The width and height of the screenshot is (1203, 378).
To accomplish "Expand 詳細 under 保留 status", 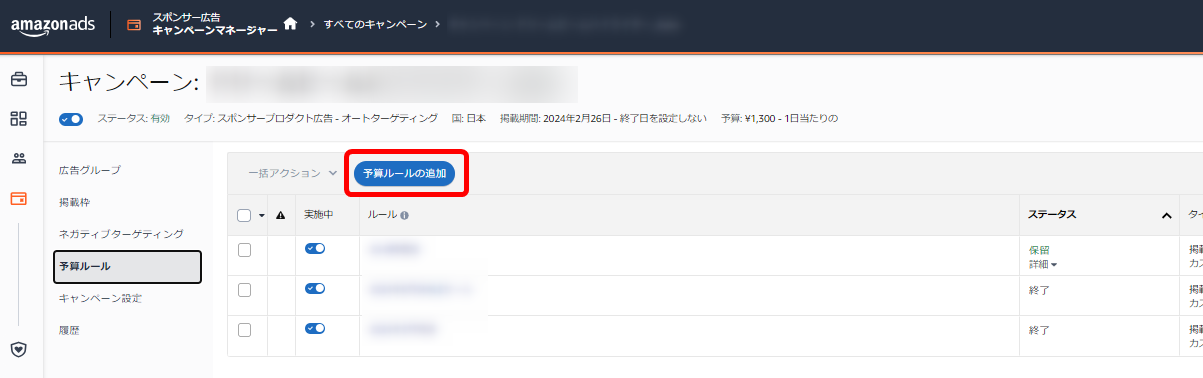I will 1043,264.
